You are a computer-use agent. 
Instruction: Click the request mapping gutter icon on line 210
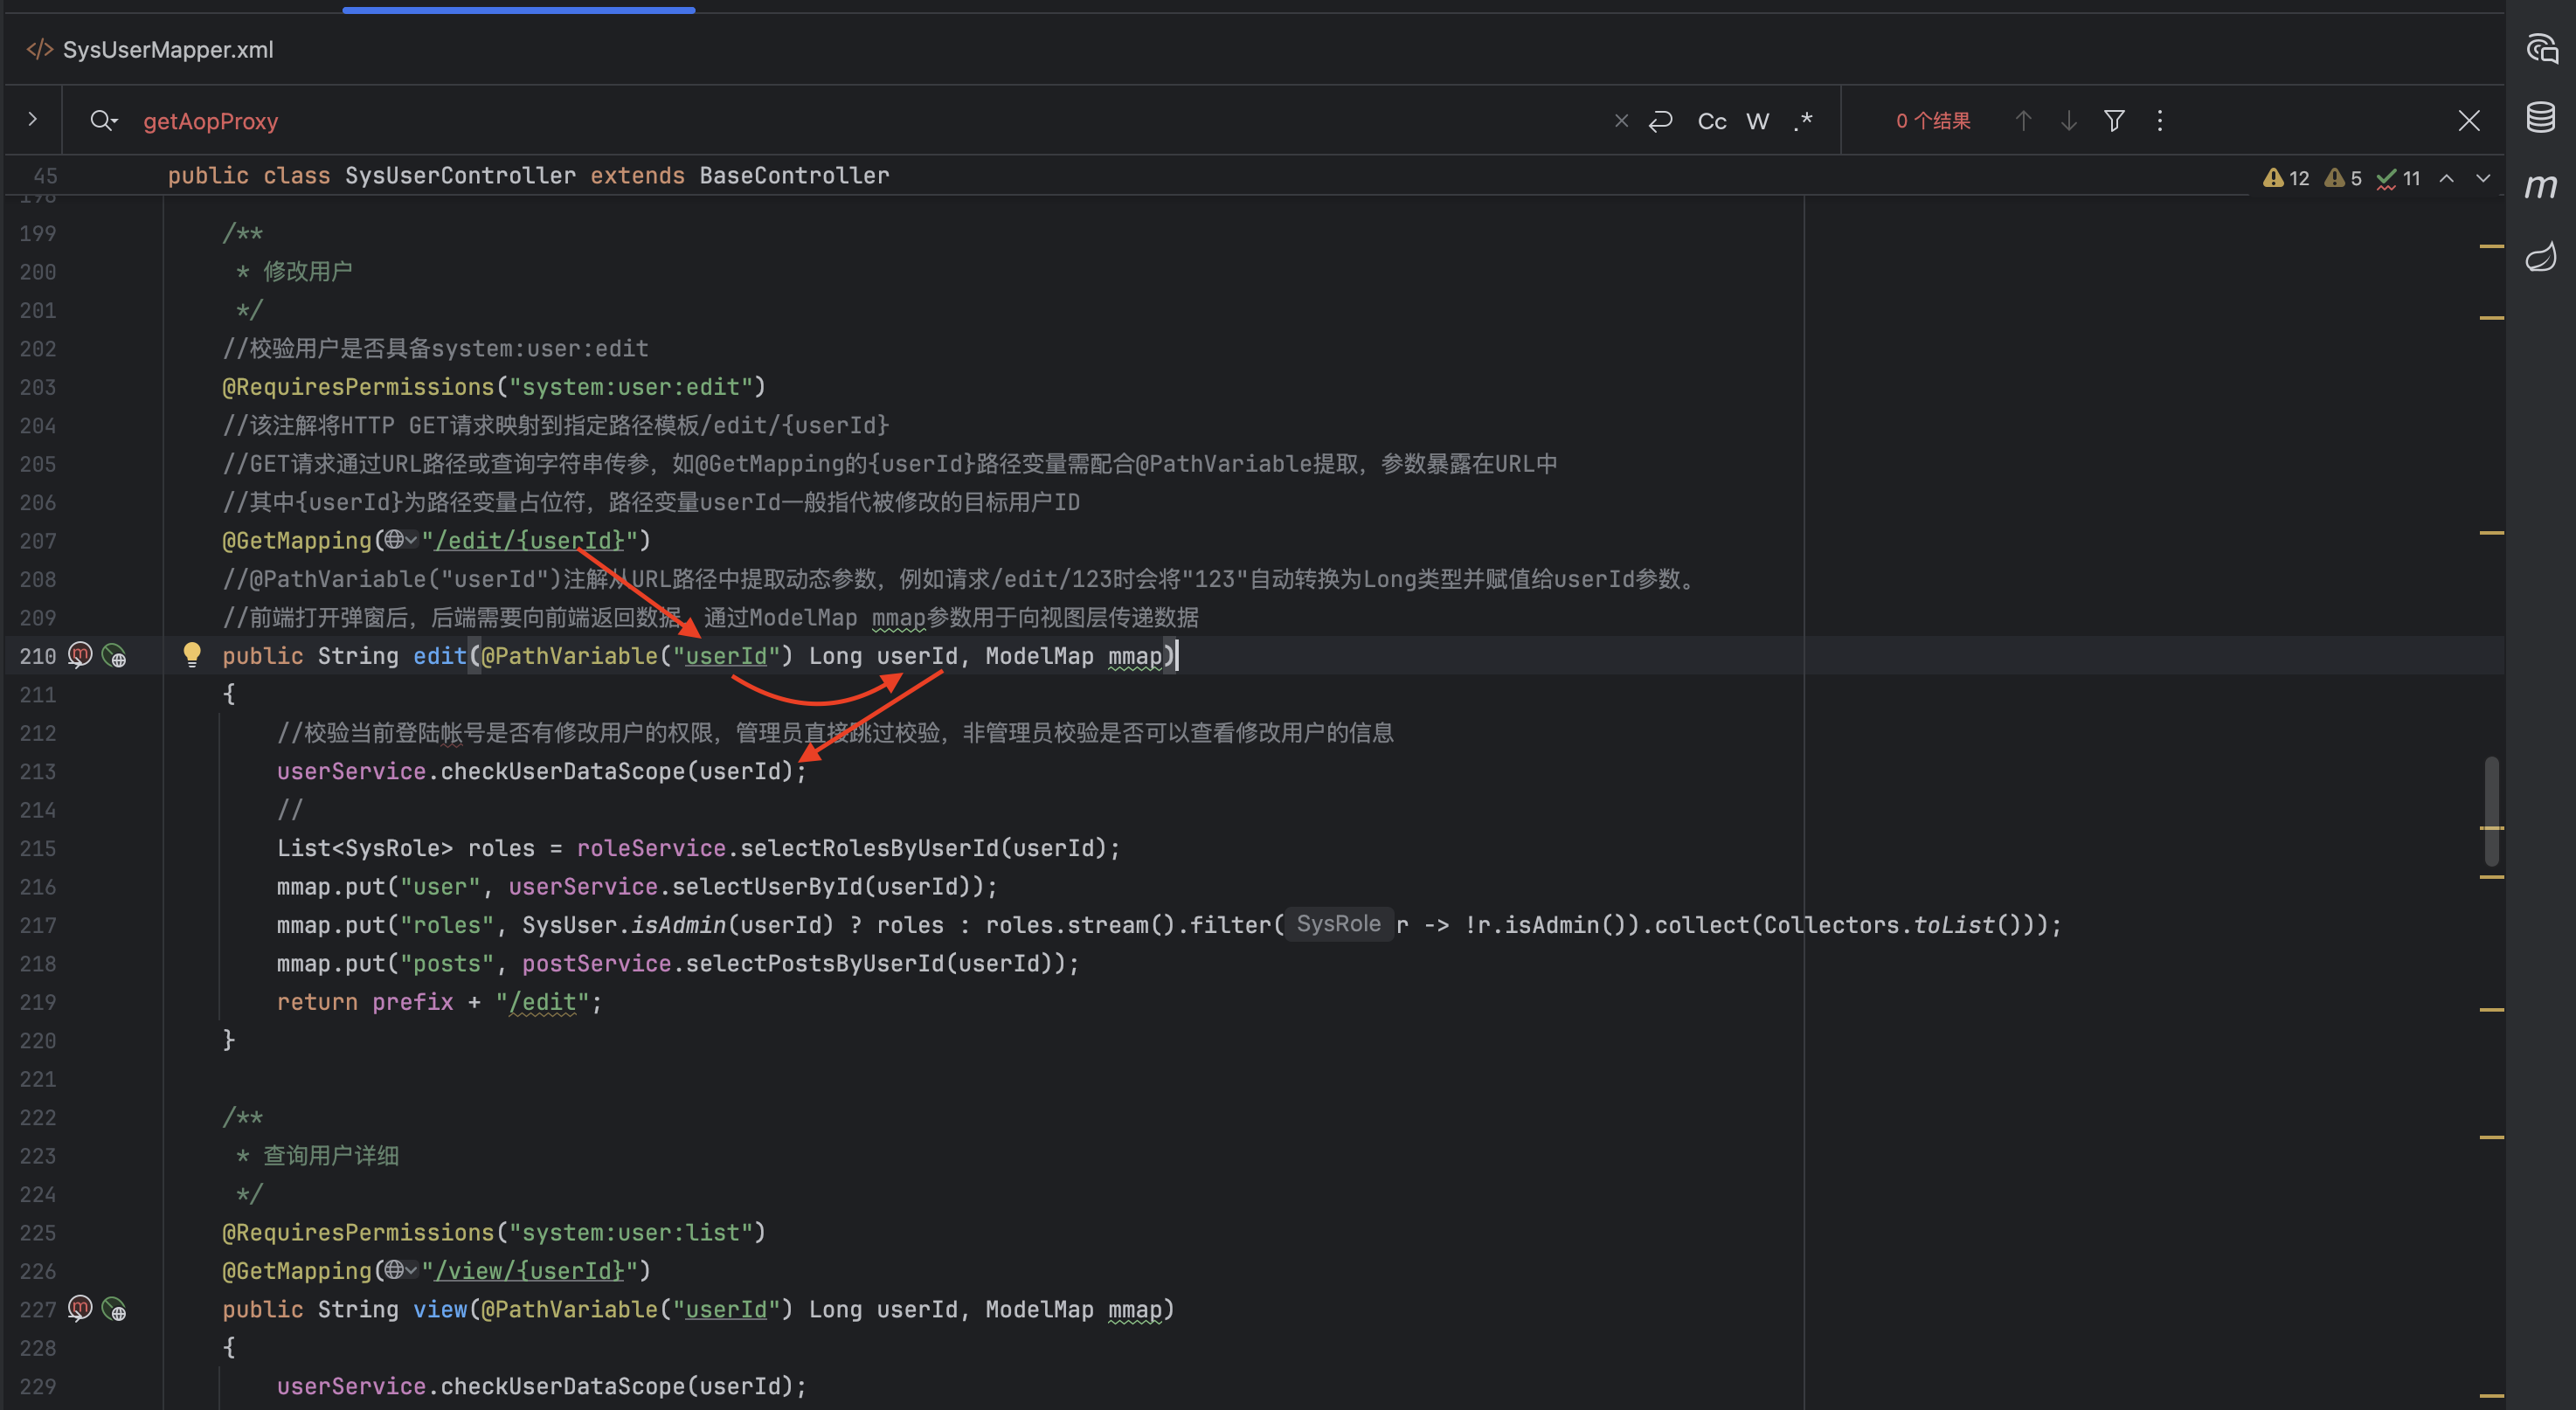click(x=80, y=656)
